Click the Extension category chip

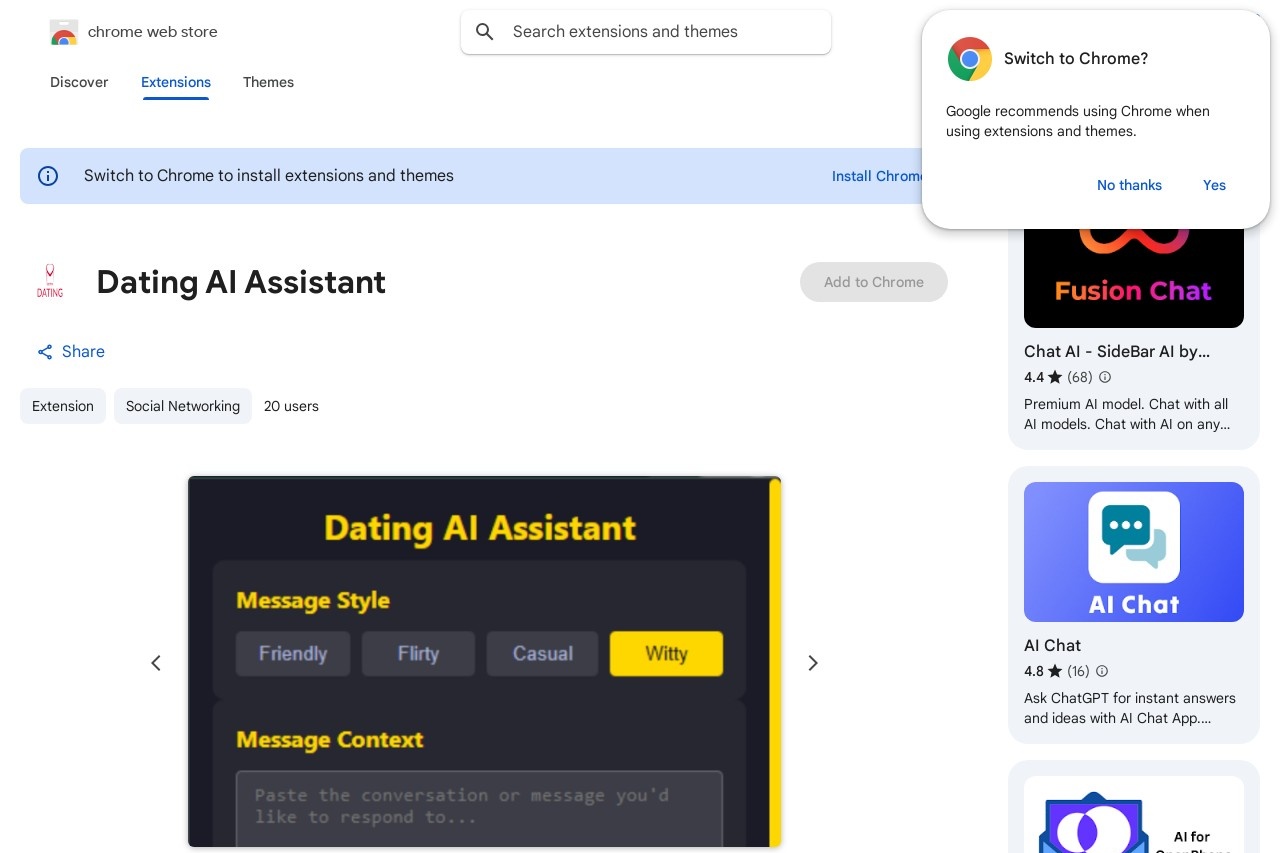(x=63, y=406)
